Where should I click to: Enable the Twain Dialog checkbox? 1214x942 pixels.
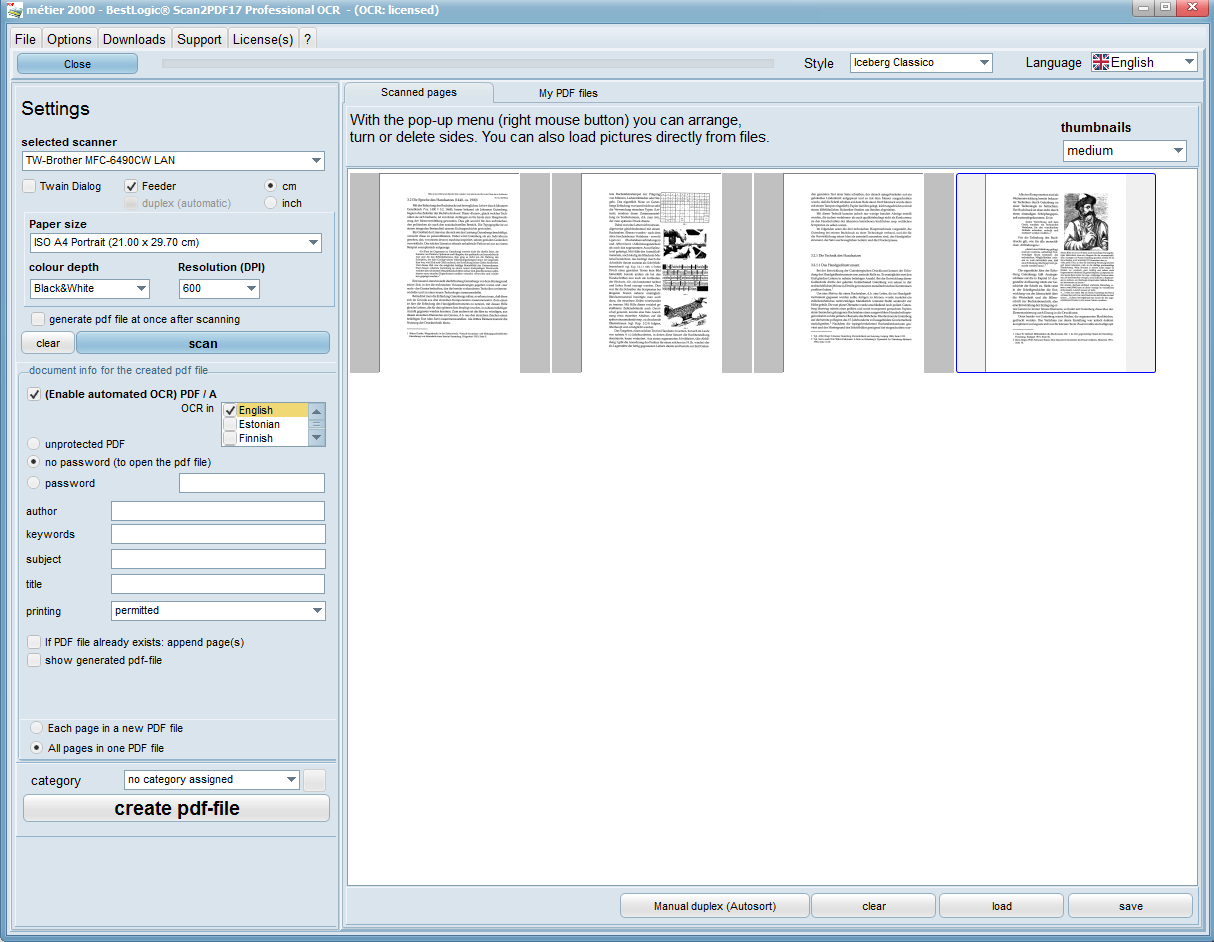30,186
